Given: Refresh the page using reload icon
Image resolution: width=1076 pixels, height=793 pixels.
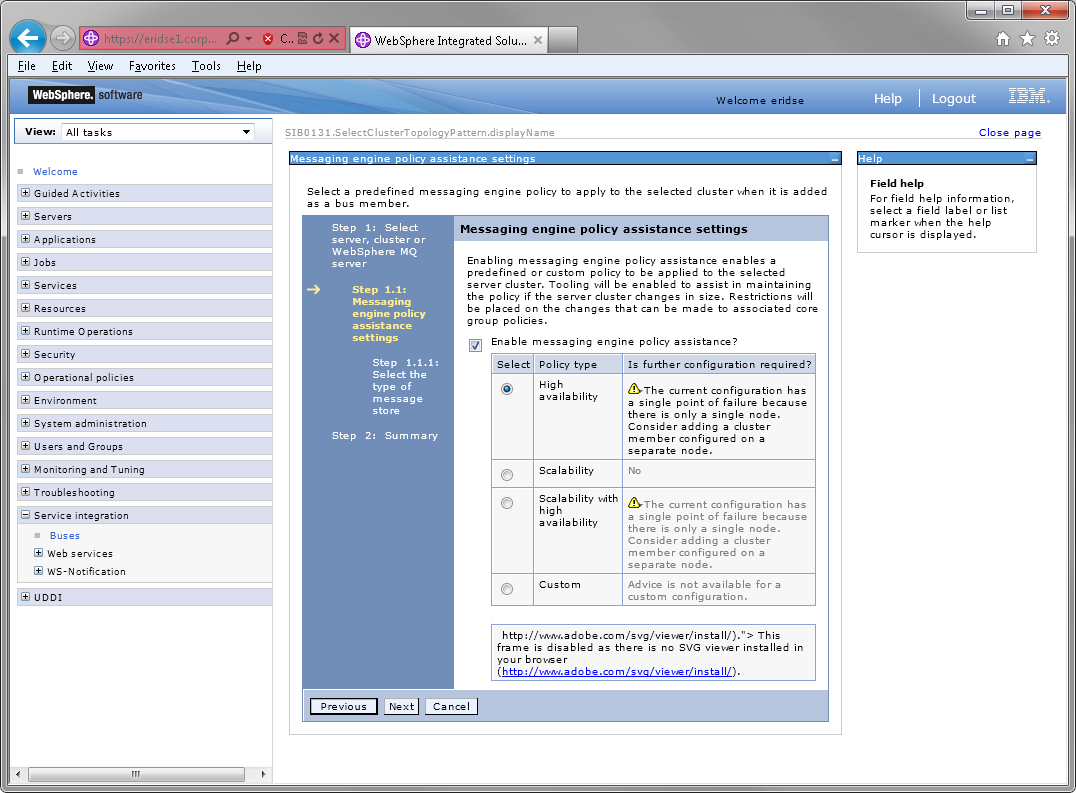Looking at the screenshot, I should pyautogui.click(x=318, y=38).
